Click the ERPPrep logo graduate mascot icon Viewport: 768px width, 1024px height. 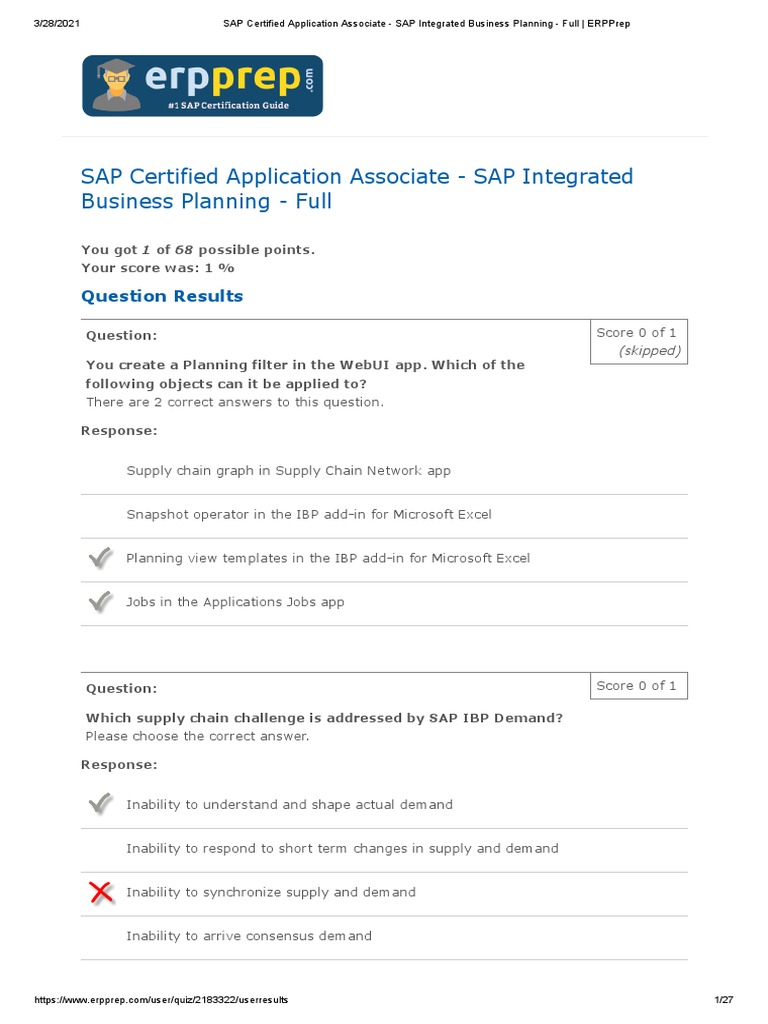pyautogui.click(x=117, y=85)
